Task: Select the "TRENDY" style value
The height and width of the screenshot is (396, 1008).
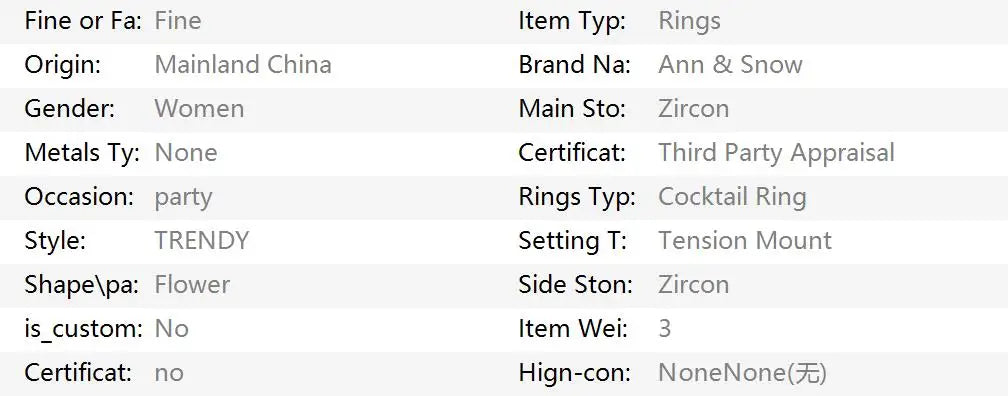Action: coord(202,240)
